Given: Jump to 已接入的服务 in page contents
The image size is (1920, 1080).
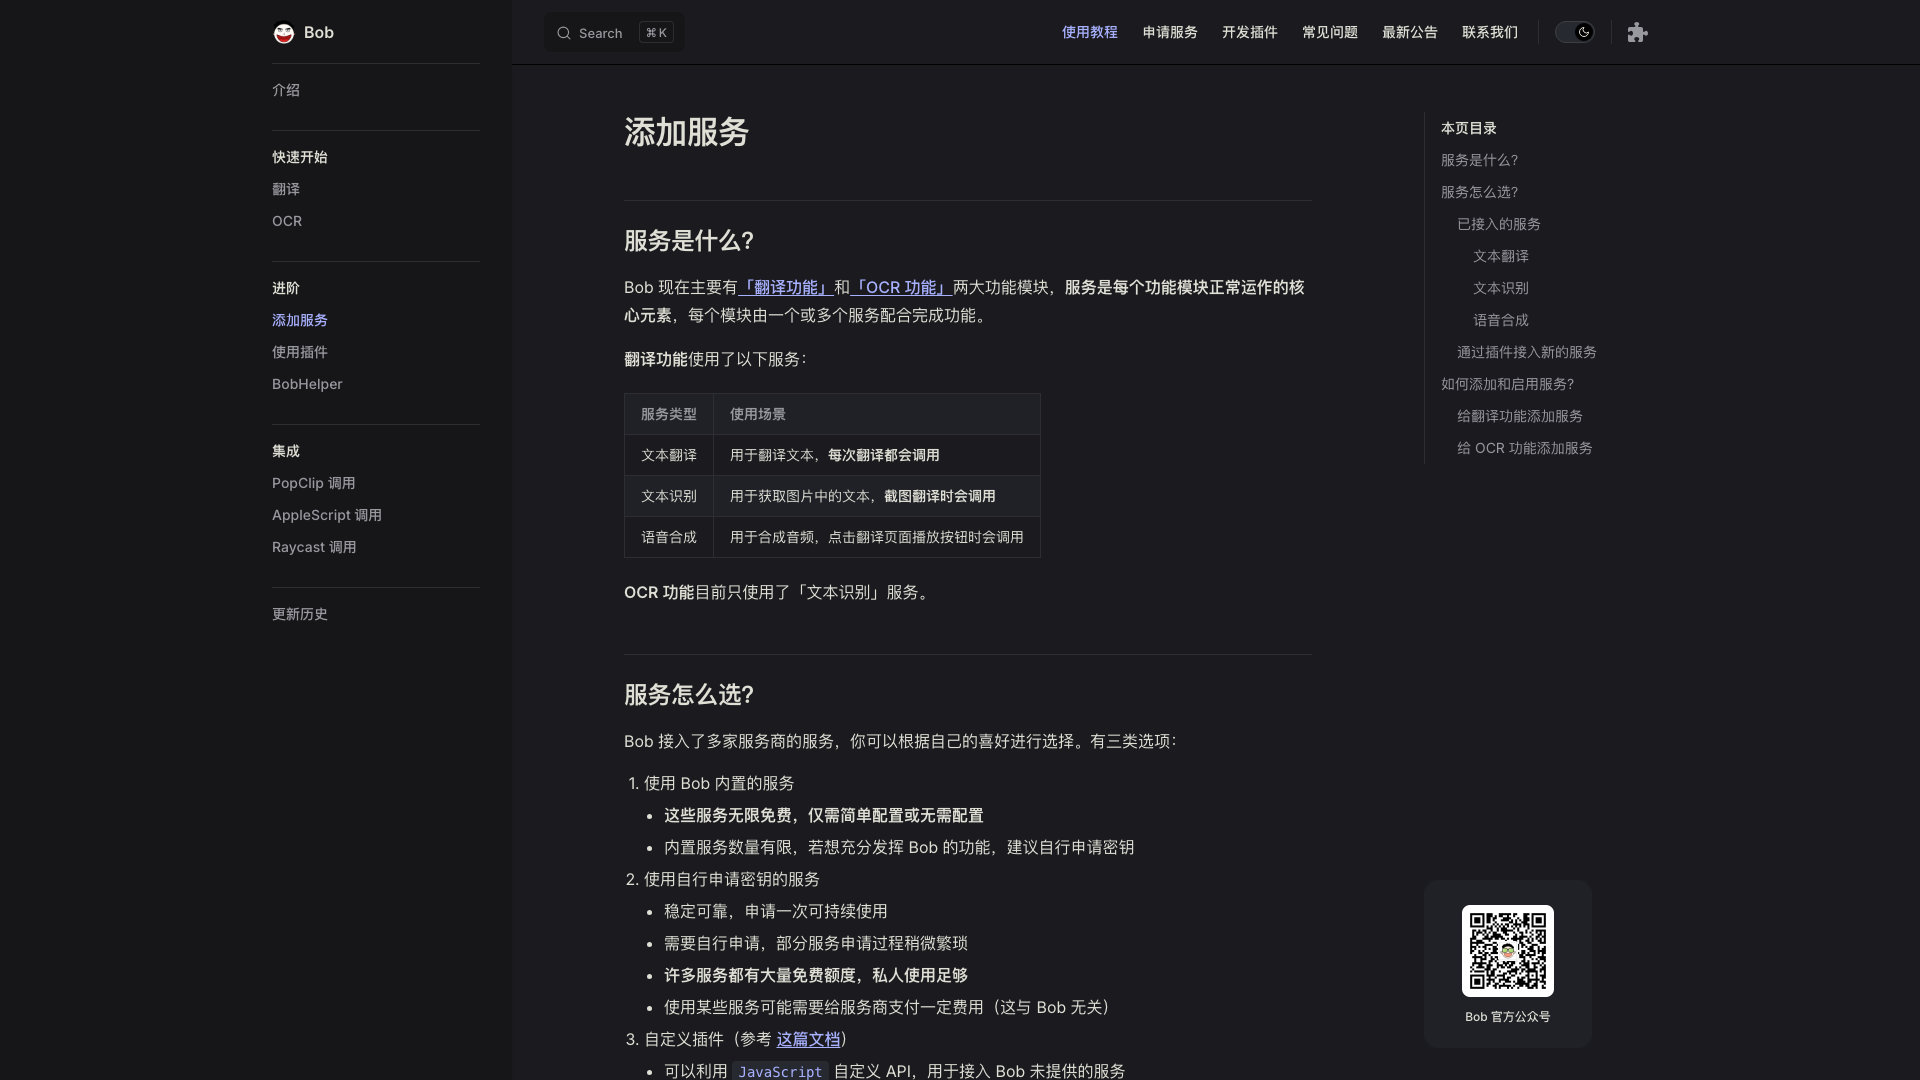Looking at the screenshot, I should click(x=1499, y=224).
